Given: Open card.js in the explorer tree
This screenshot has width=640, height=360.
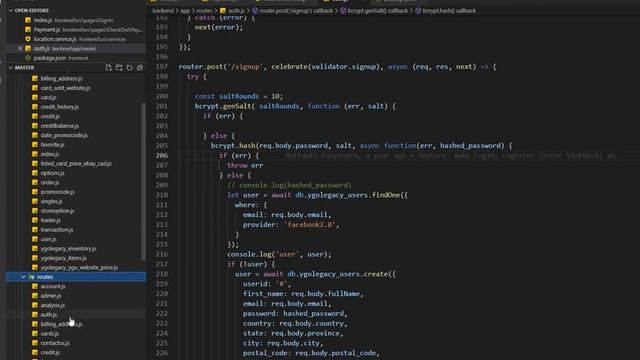Looking at the screenshot, I should 49,97.
